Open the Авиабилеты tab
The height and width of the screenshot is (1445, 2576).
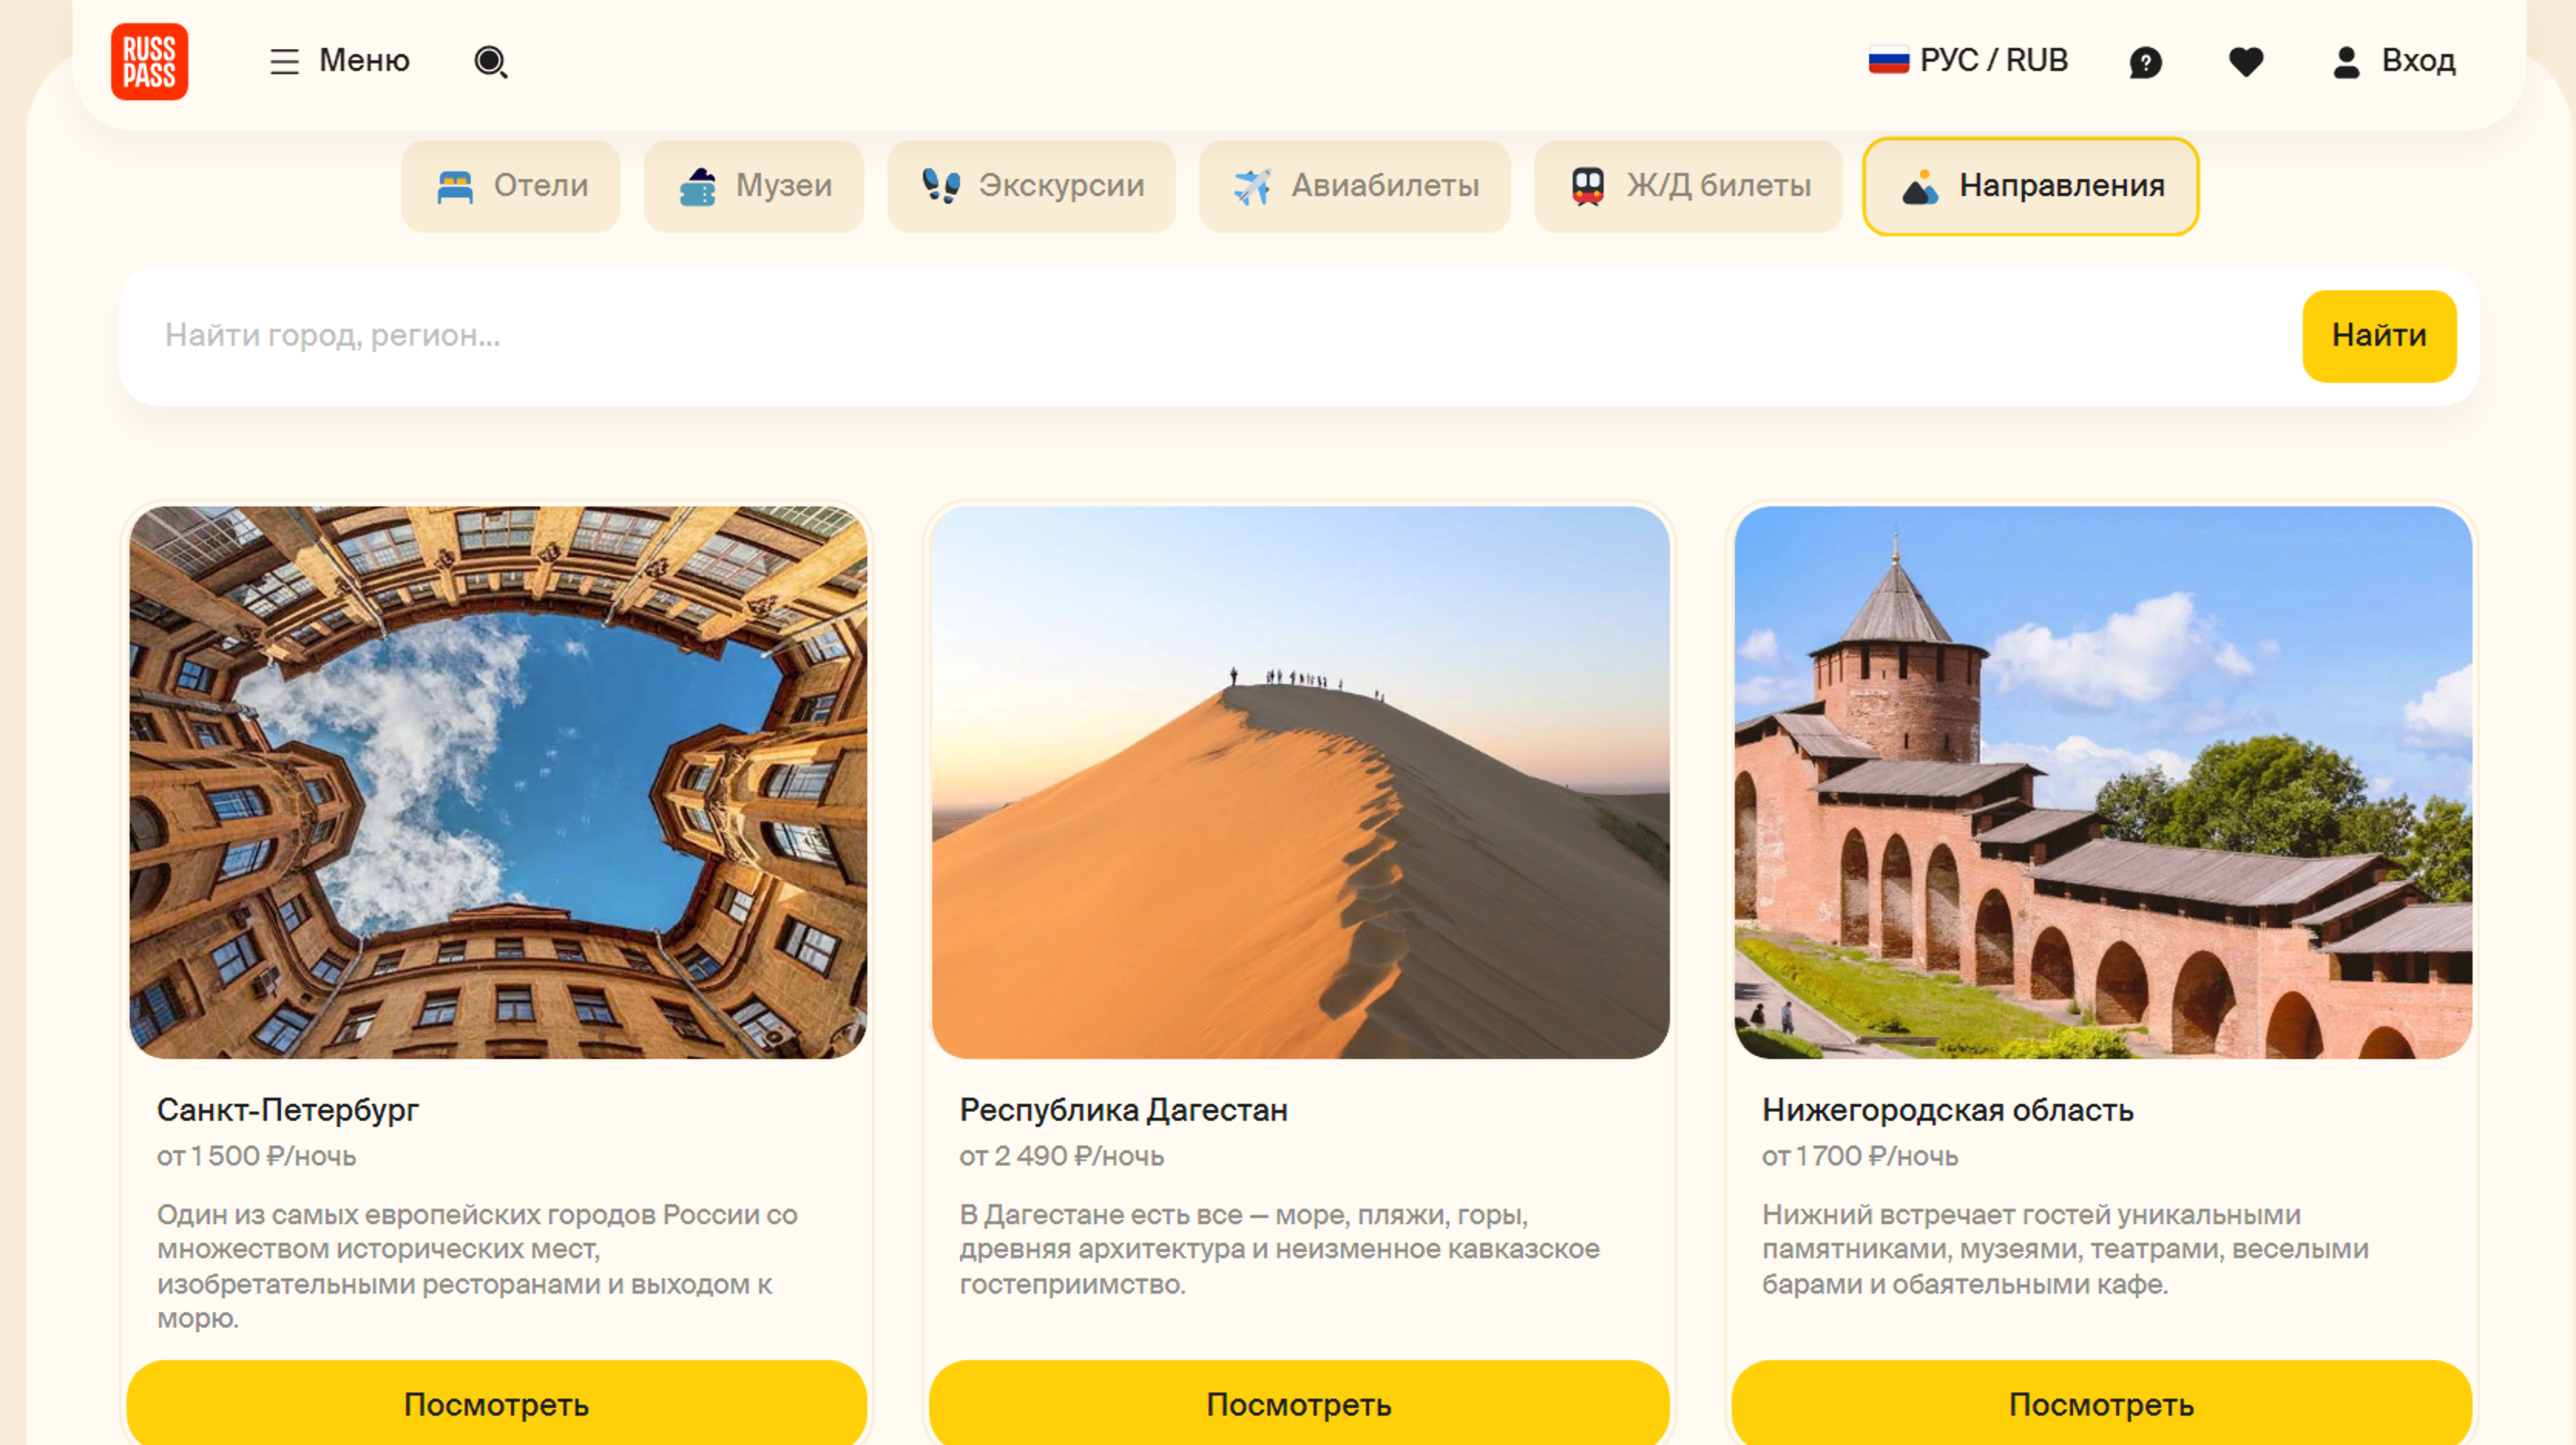click(1354, 186)
